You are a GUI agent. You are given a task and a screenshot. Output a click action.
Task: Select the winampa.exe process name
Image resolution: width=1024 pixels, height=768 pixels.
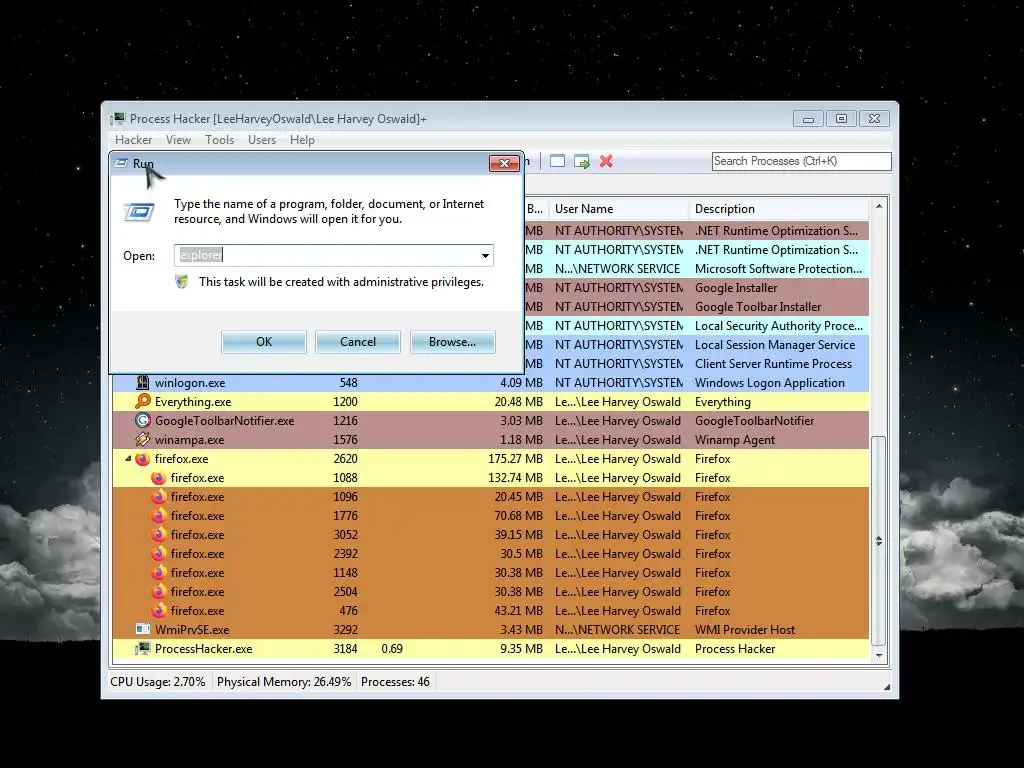point(189,440)
